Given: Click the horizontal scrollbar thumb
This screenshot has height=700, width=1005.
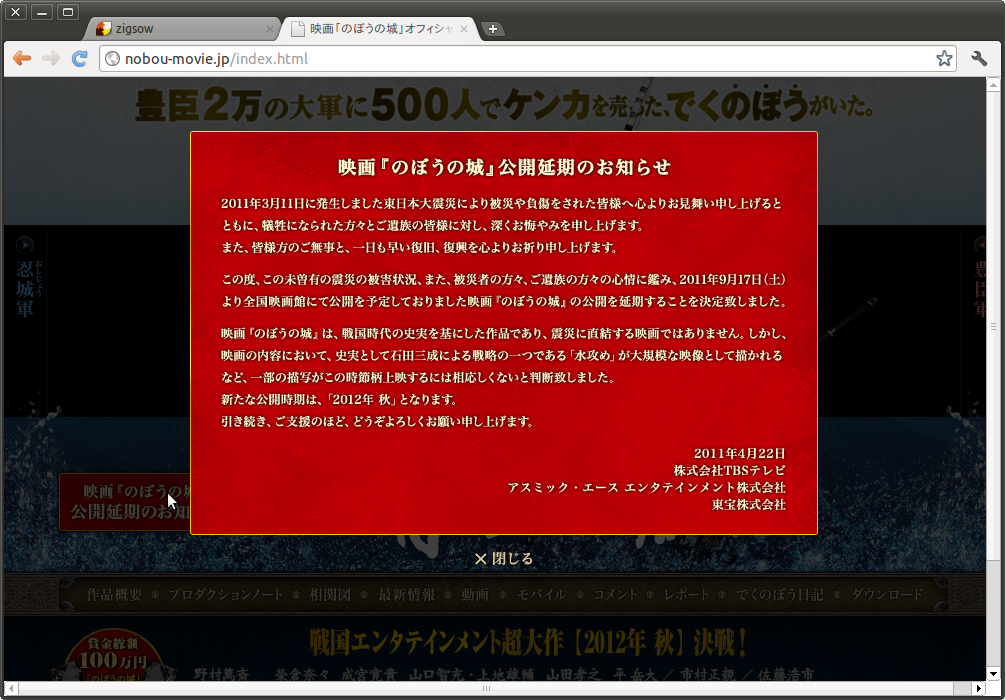Looking at the screenshot, I should coord(486,688).
